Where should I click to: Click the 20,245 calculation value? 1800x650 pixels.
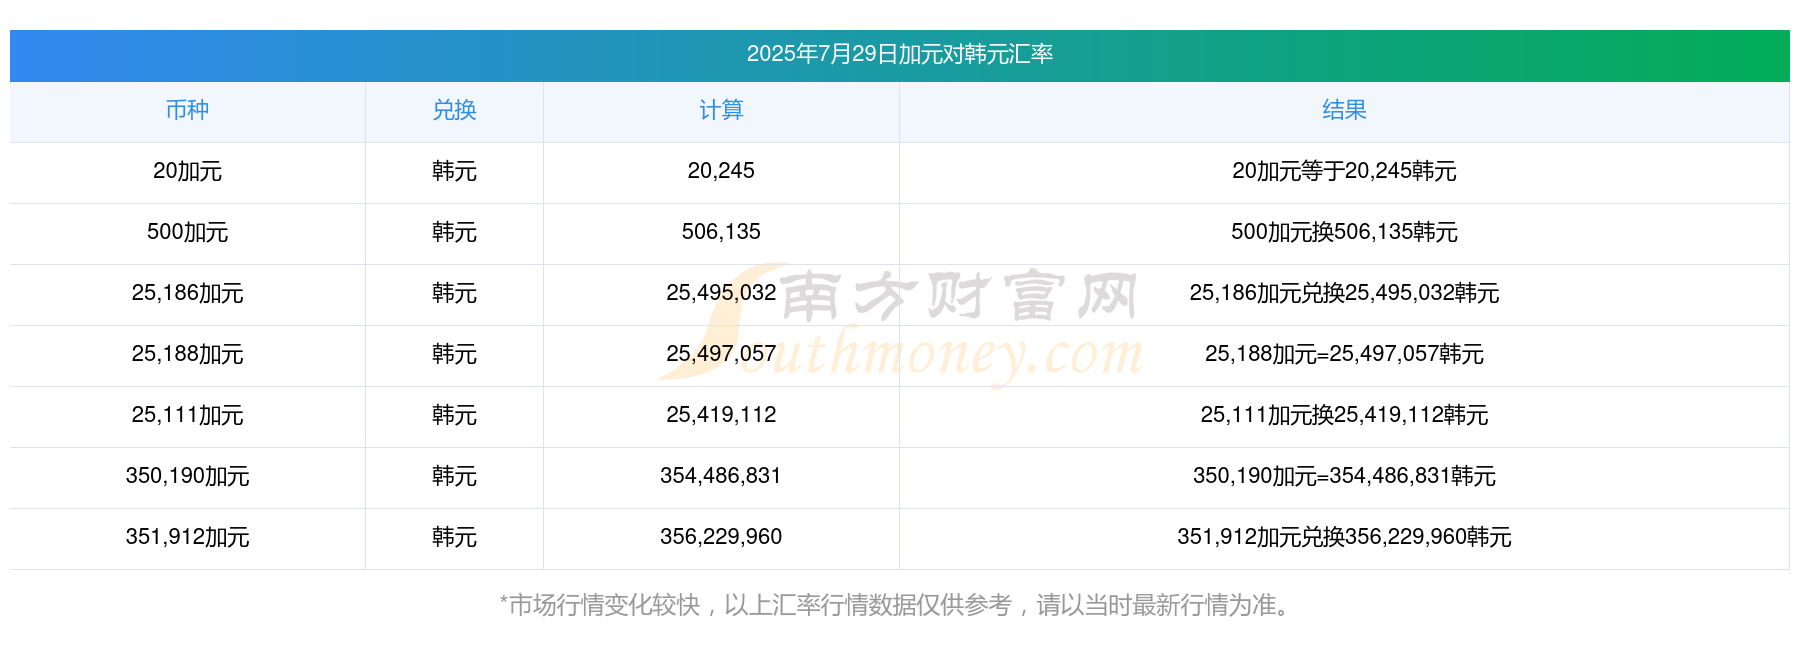(721, 171)
